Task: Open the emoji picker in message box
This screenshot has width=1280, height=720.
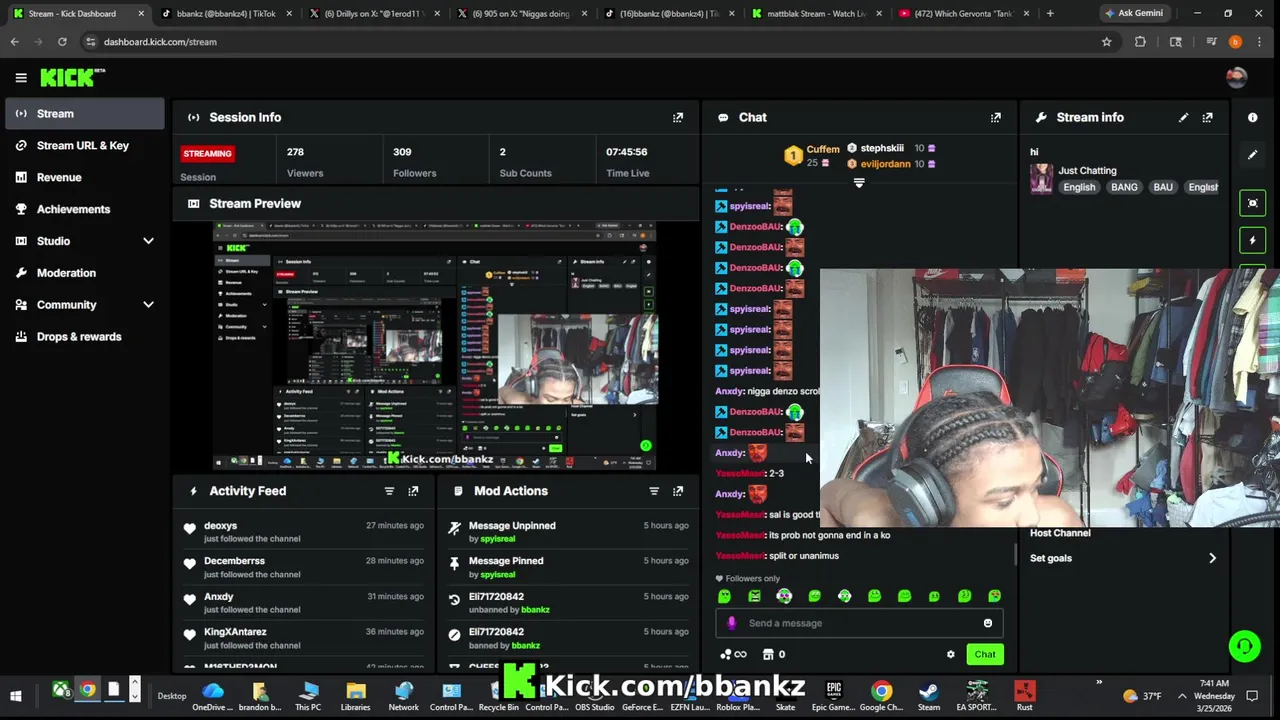Action: point(988,623)
